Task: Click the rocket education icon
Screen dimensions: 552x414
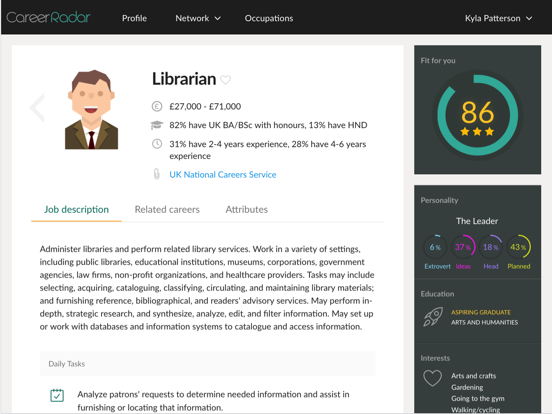Action: pyautogui.click(x=433, y=317)
